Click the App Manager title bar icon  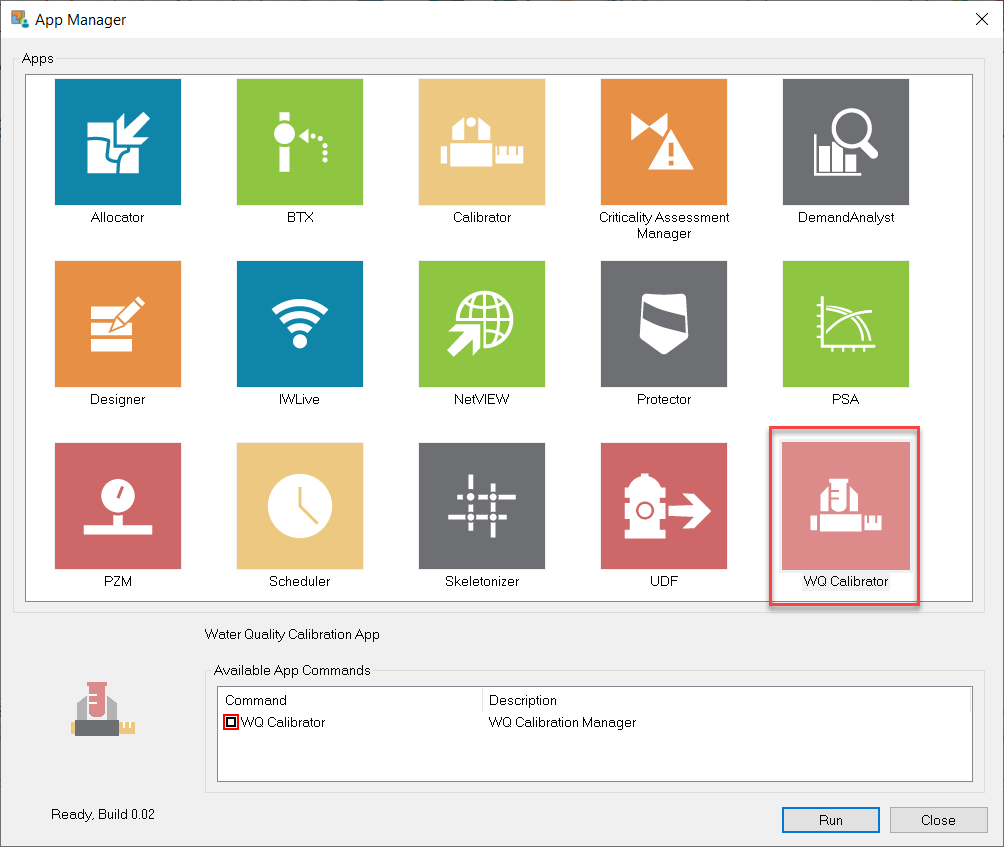coord(20,19)
